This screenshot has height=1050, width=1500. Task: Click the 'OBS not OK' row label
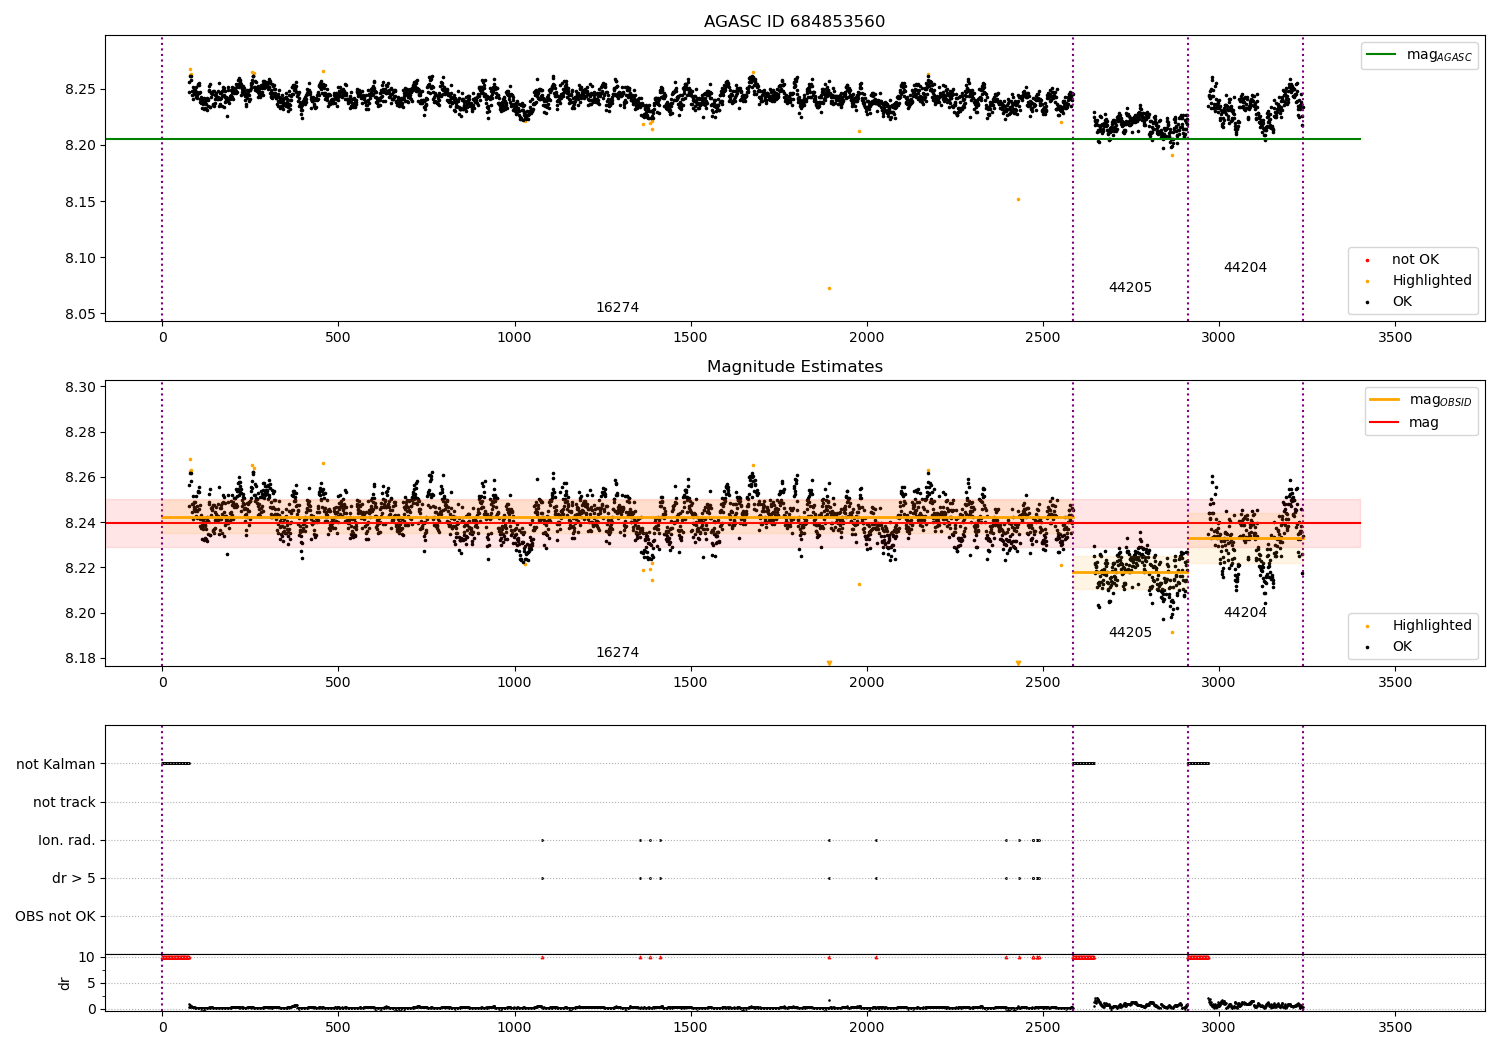tap(55, 916)
